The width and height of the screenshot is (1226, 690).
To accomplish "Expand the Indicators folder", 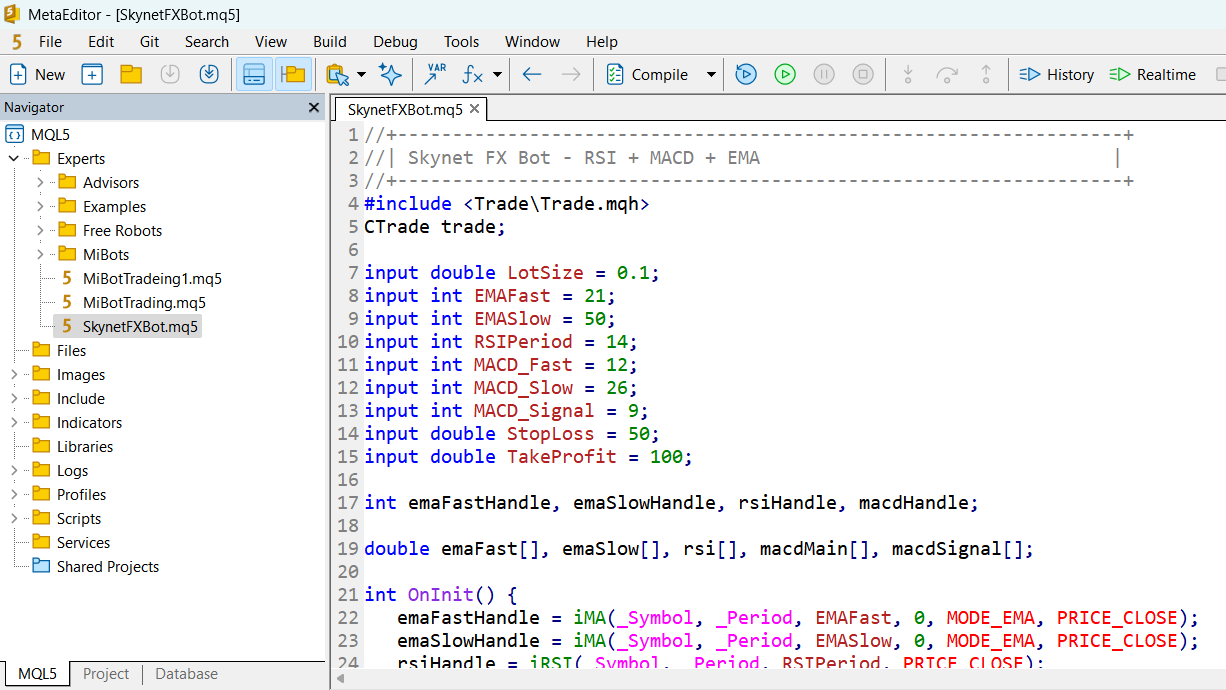I will coord(14,422).
